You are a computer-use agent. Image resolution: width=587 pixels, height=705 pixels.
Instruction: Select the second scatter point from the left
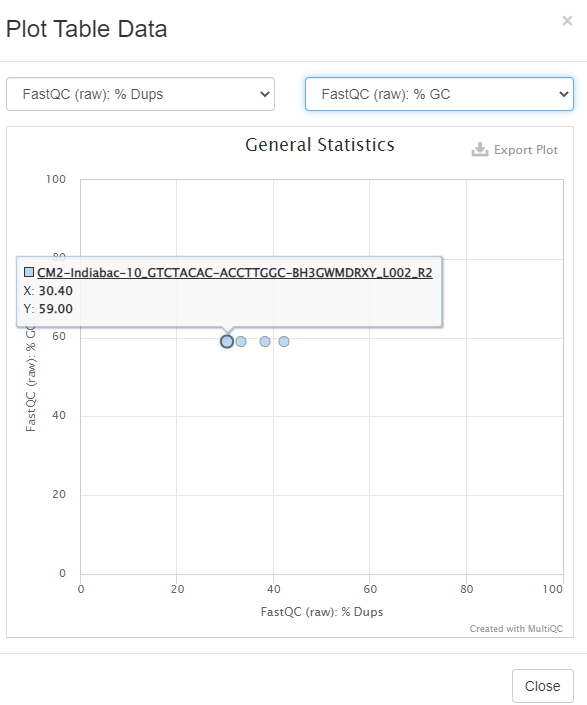coord(241,342)
